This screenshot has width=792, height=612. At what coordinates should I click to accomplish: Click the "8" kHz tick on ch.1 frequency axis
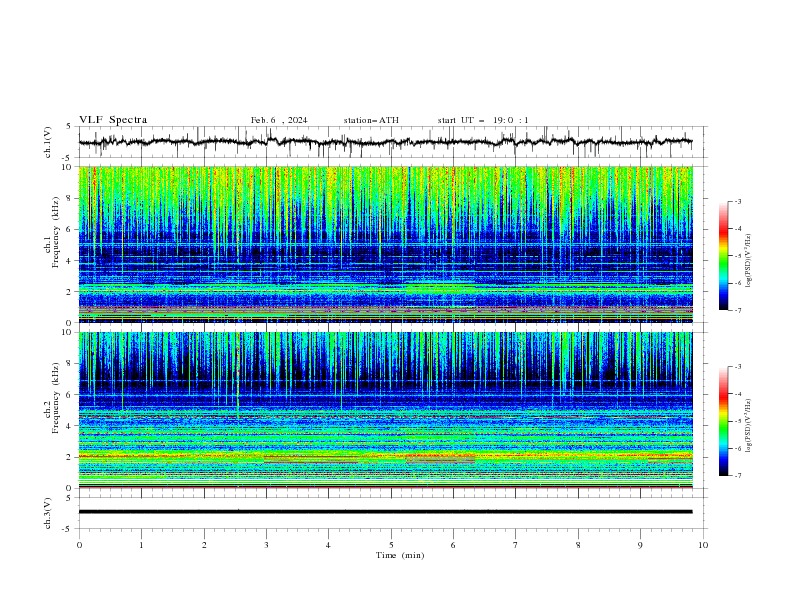tap(71, 198)
